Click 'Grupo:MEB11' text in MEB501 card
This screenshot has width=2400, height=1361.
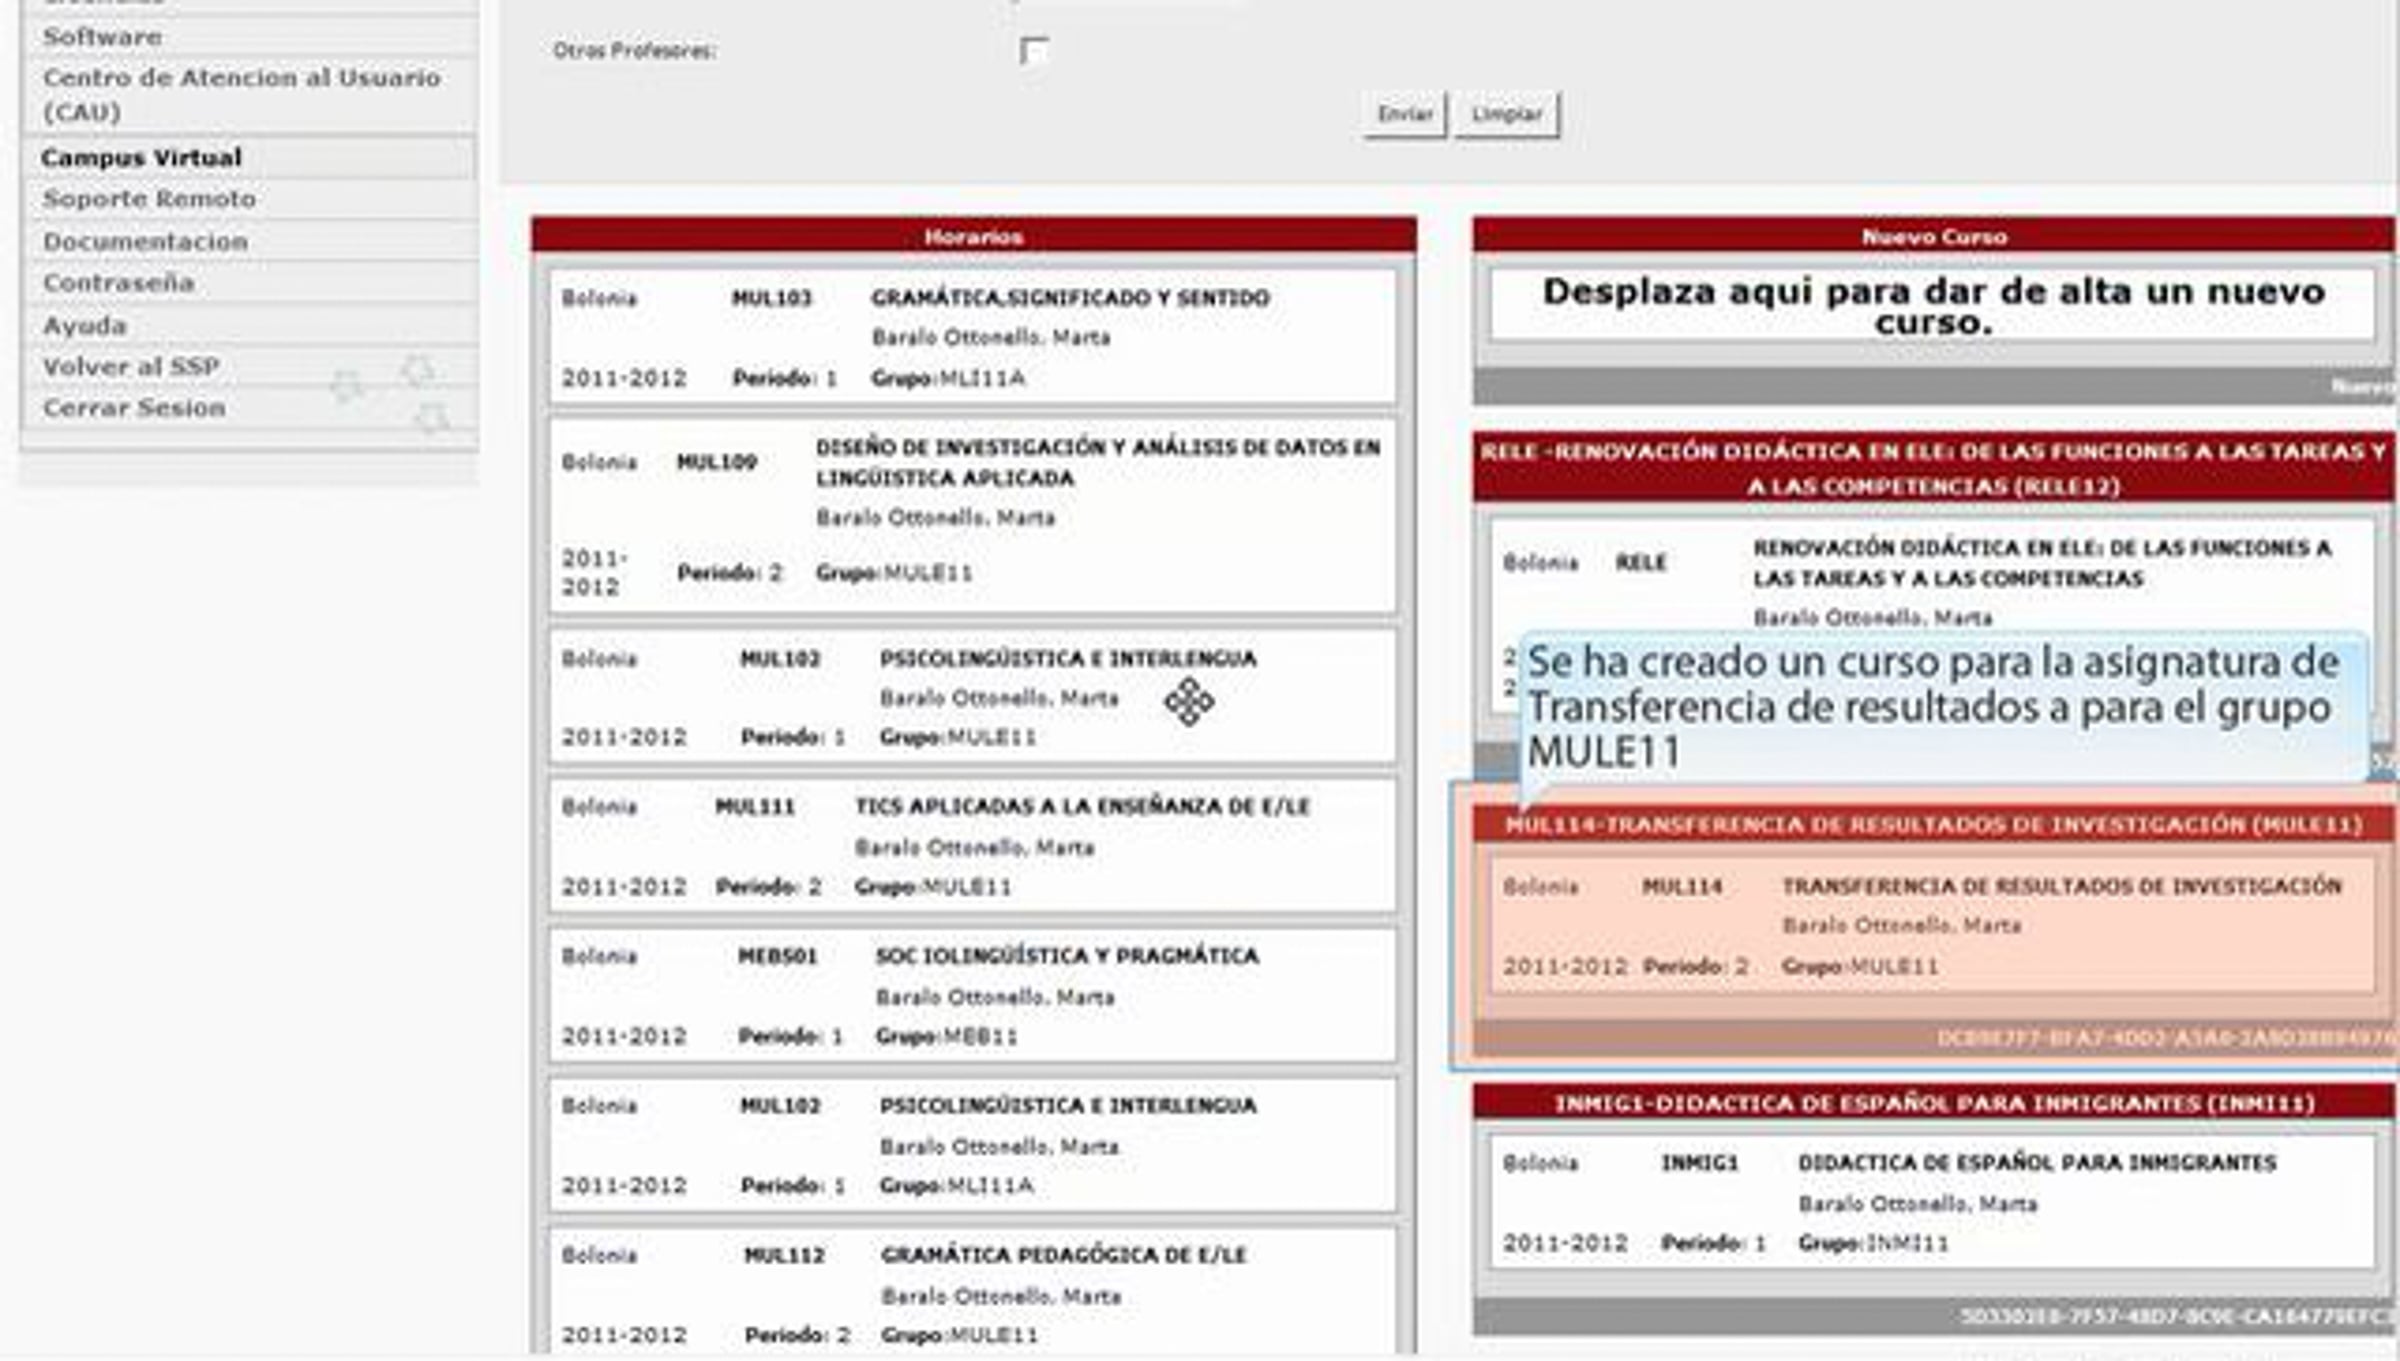(946, 1036)
